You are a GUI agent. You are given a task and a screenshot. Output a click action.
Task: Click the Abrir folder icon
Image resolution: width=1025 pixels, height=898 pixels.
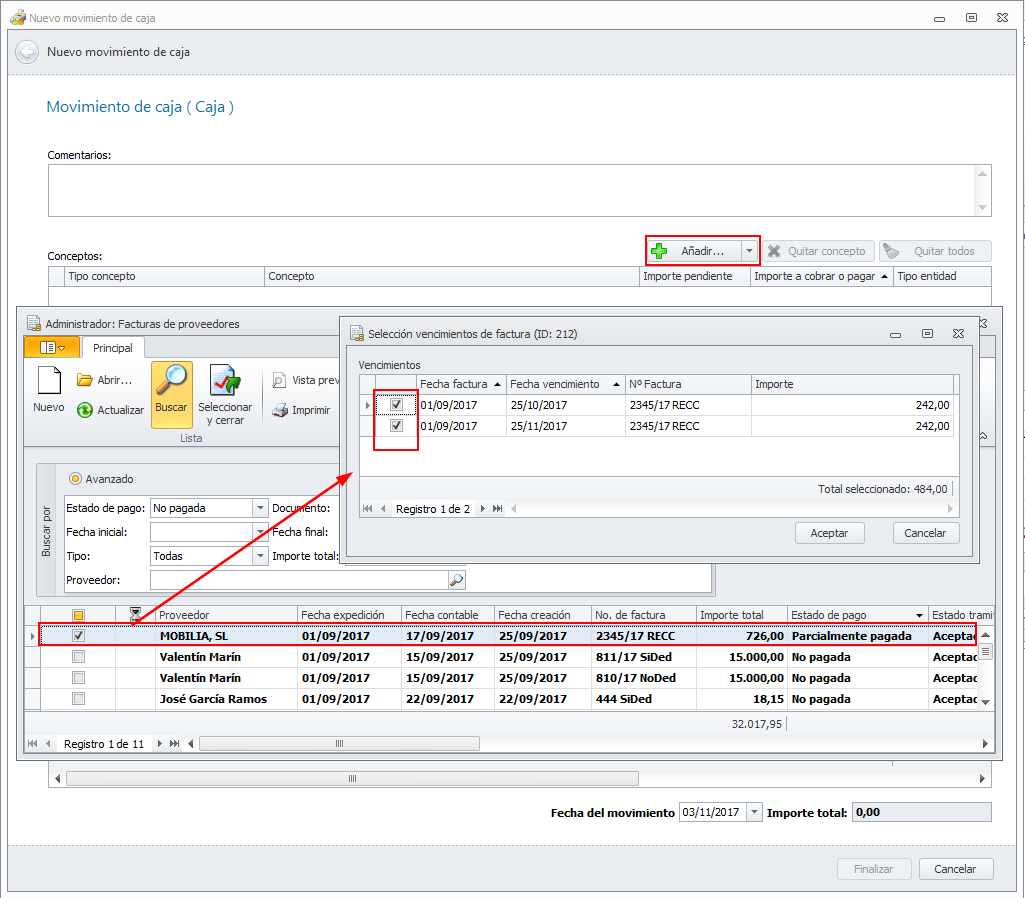[x=85, y=380]
